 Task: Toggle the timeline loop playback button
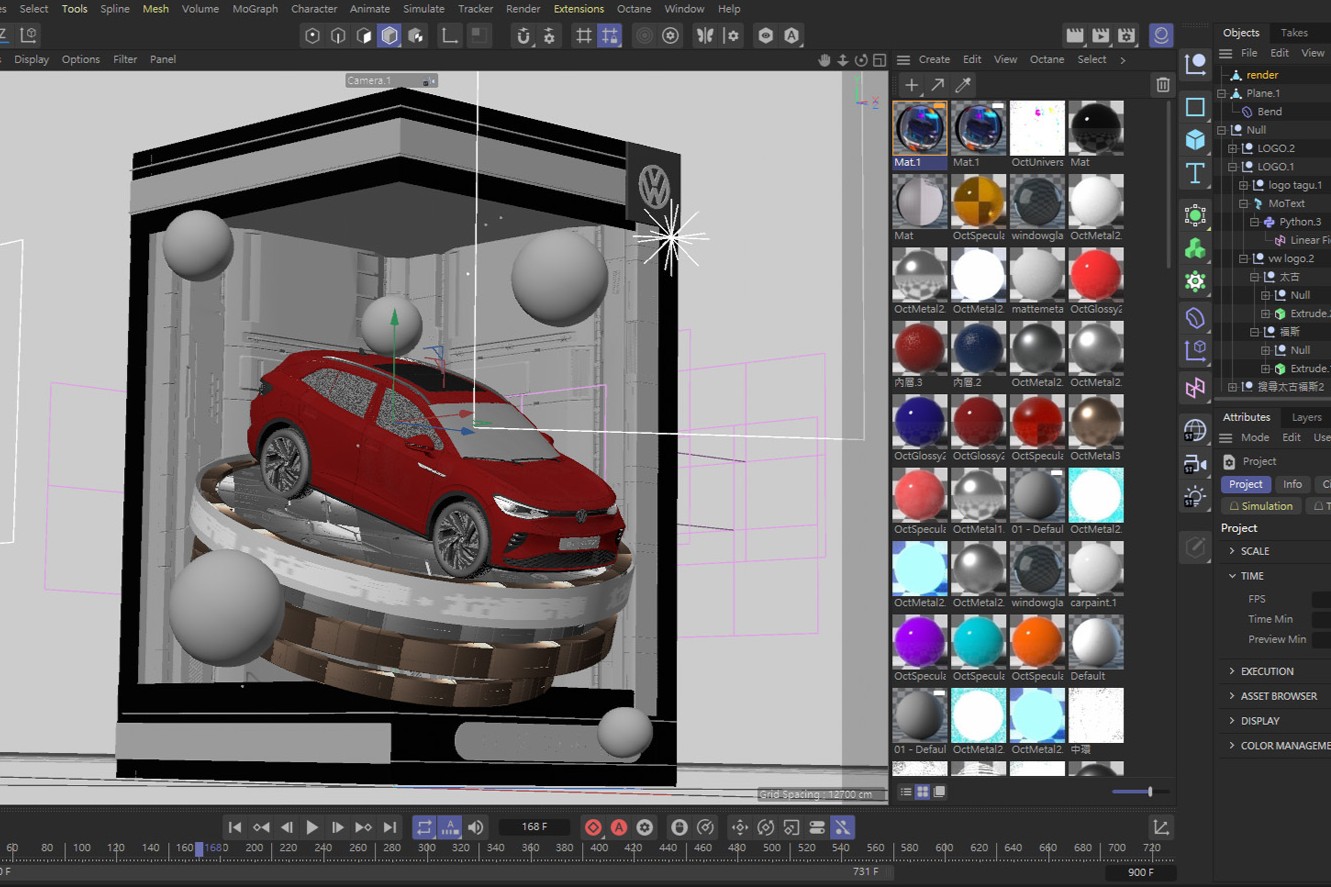point(424,827)
